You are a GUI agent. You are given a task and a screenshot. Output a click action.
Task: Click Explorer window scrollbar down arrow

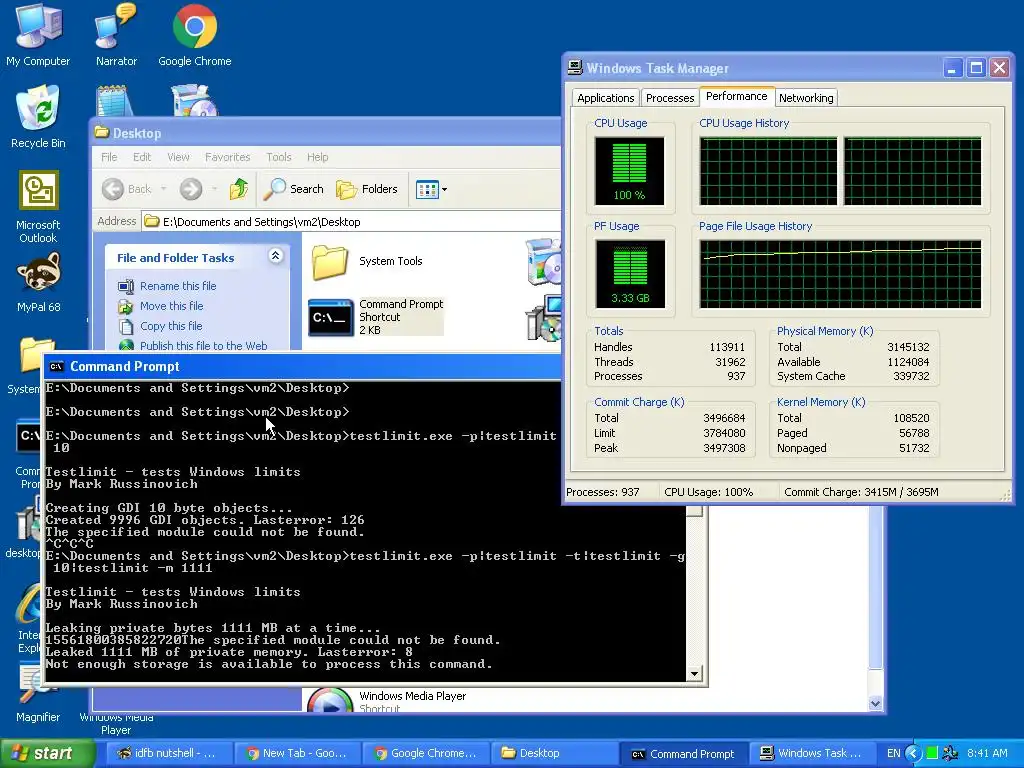pos(875,703)
